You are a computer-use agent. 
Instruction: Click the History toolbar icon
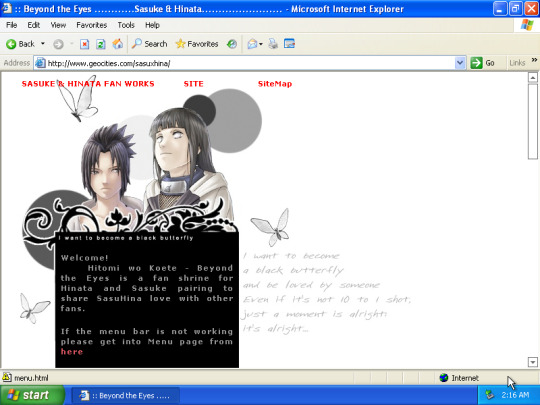232,44
